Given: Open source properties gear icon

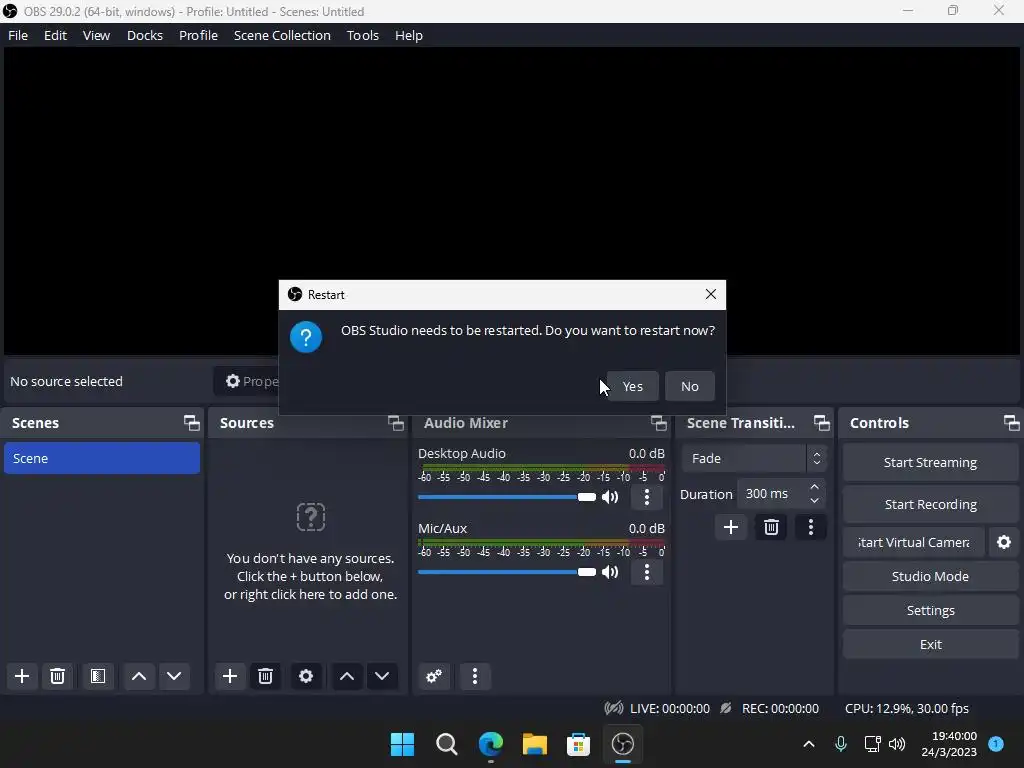Looking at the screenshot, I should pyautogui.click(x=306, y=676).
